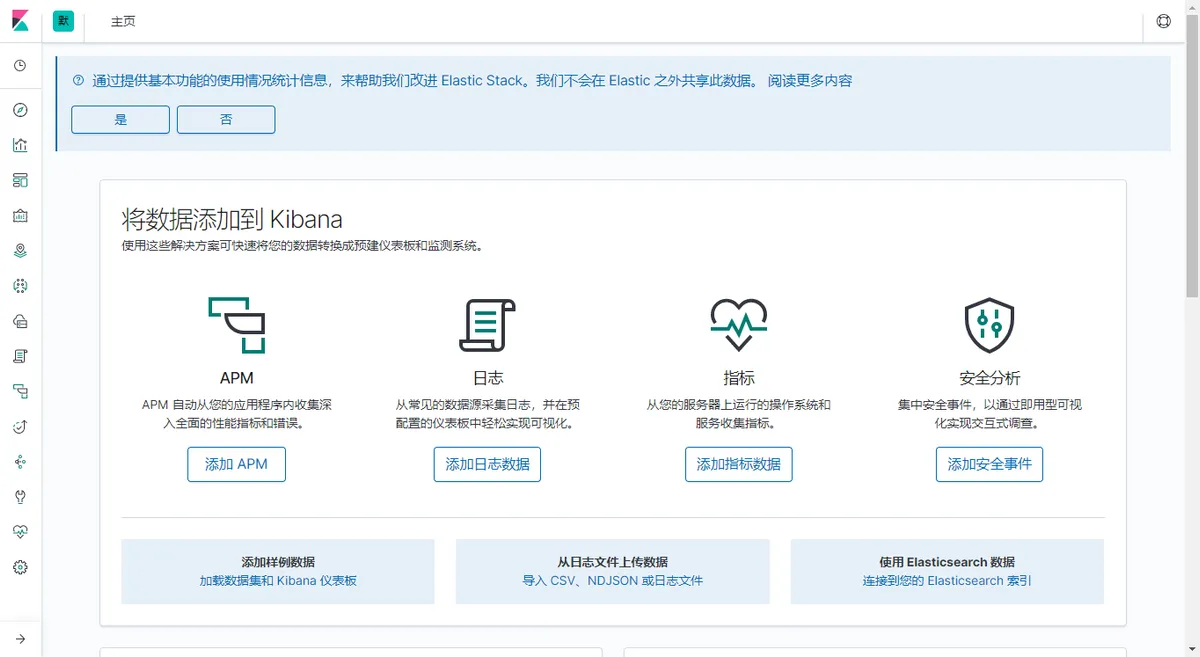Click the 添加日志数据 button
Image resolution: width=1200 pixels, height=657 pixels.
pos(487,464)
